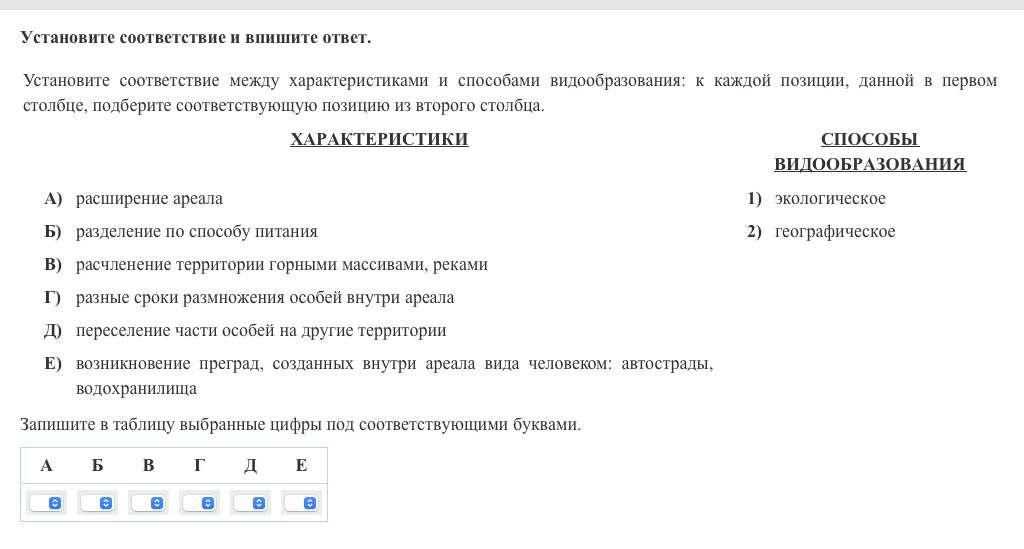Click the ХАРАКТЕРИСТИКИ column heading
The image size is (1024, 549).
379,140
